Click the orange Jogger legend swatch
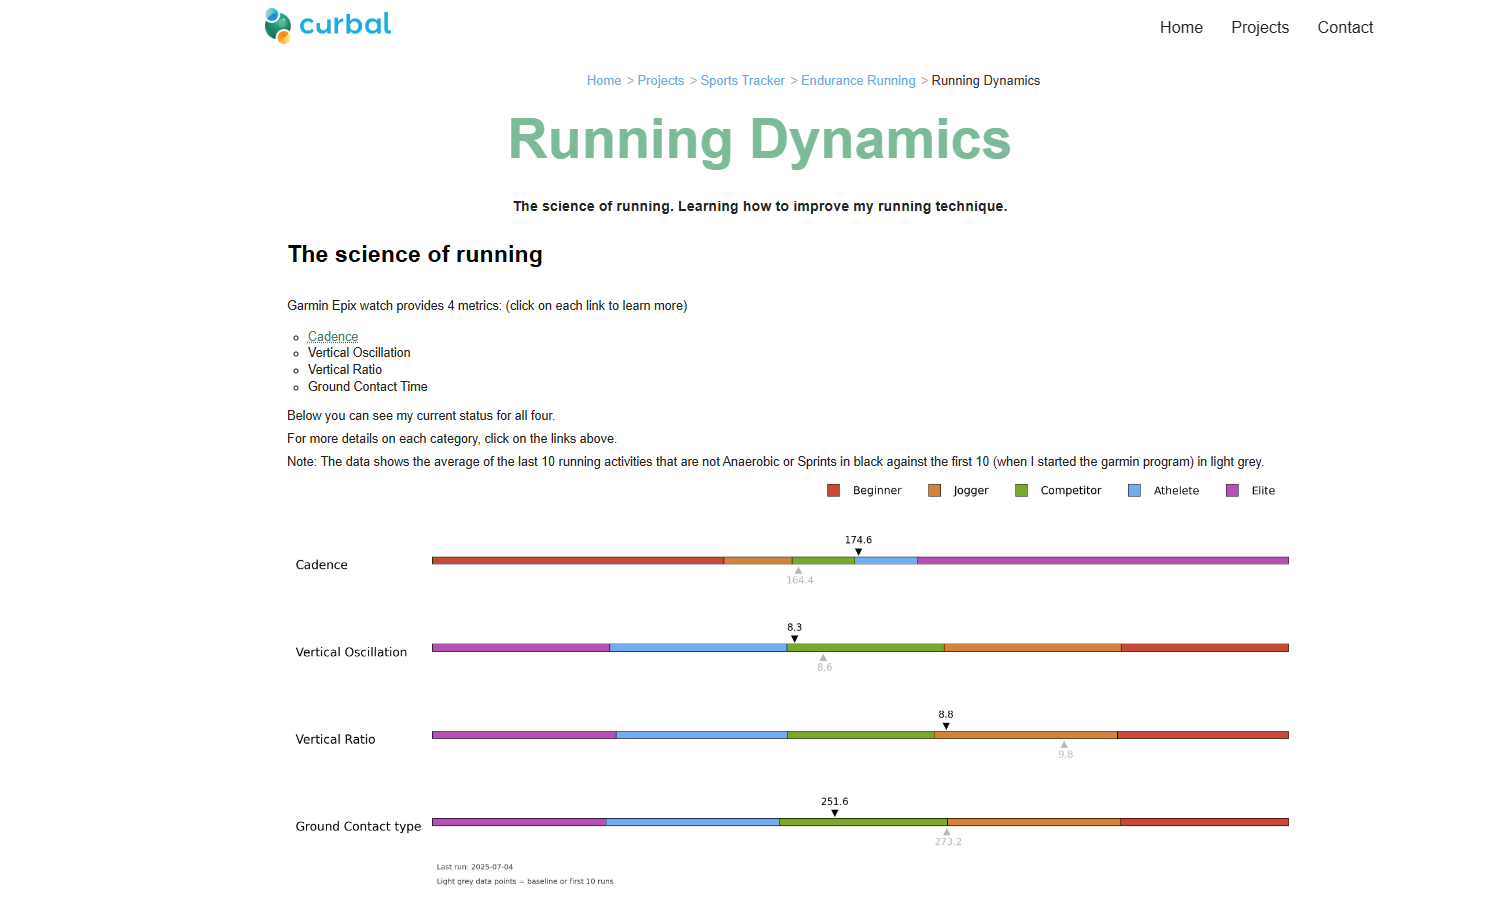The image size is (1488, 910). 934,491
